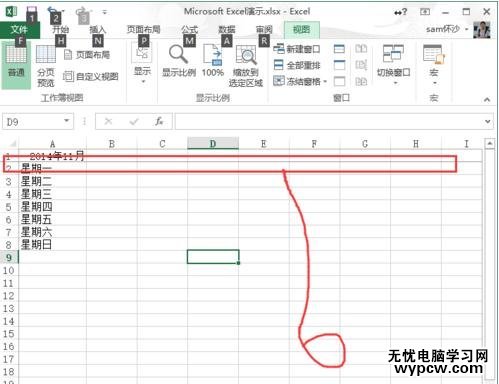499x384 pixels.
Task: Open the Name Box dropdown arrow
Action: [x=67, y=120]
